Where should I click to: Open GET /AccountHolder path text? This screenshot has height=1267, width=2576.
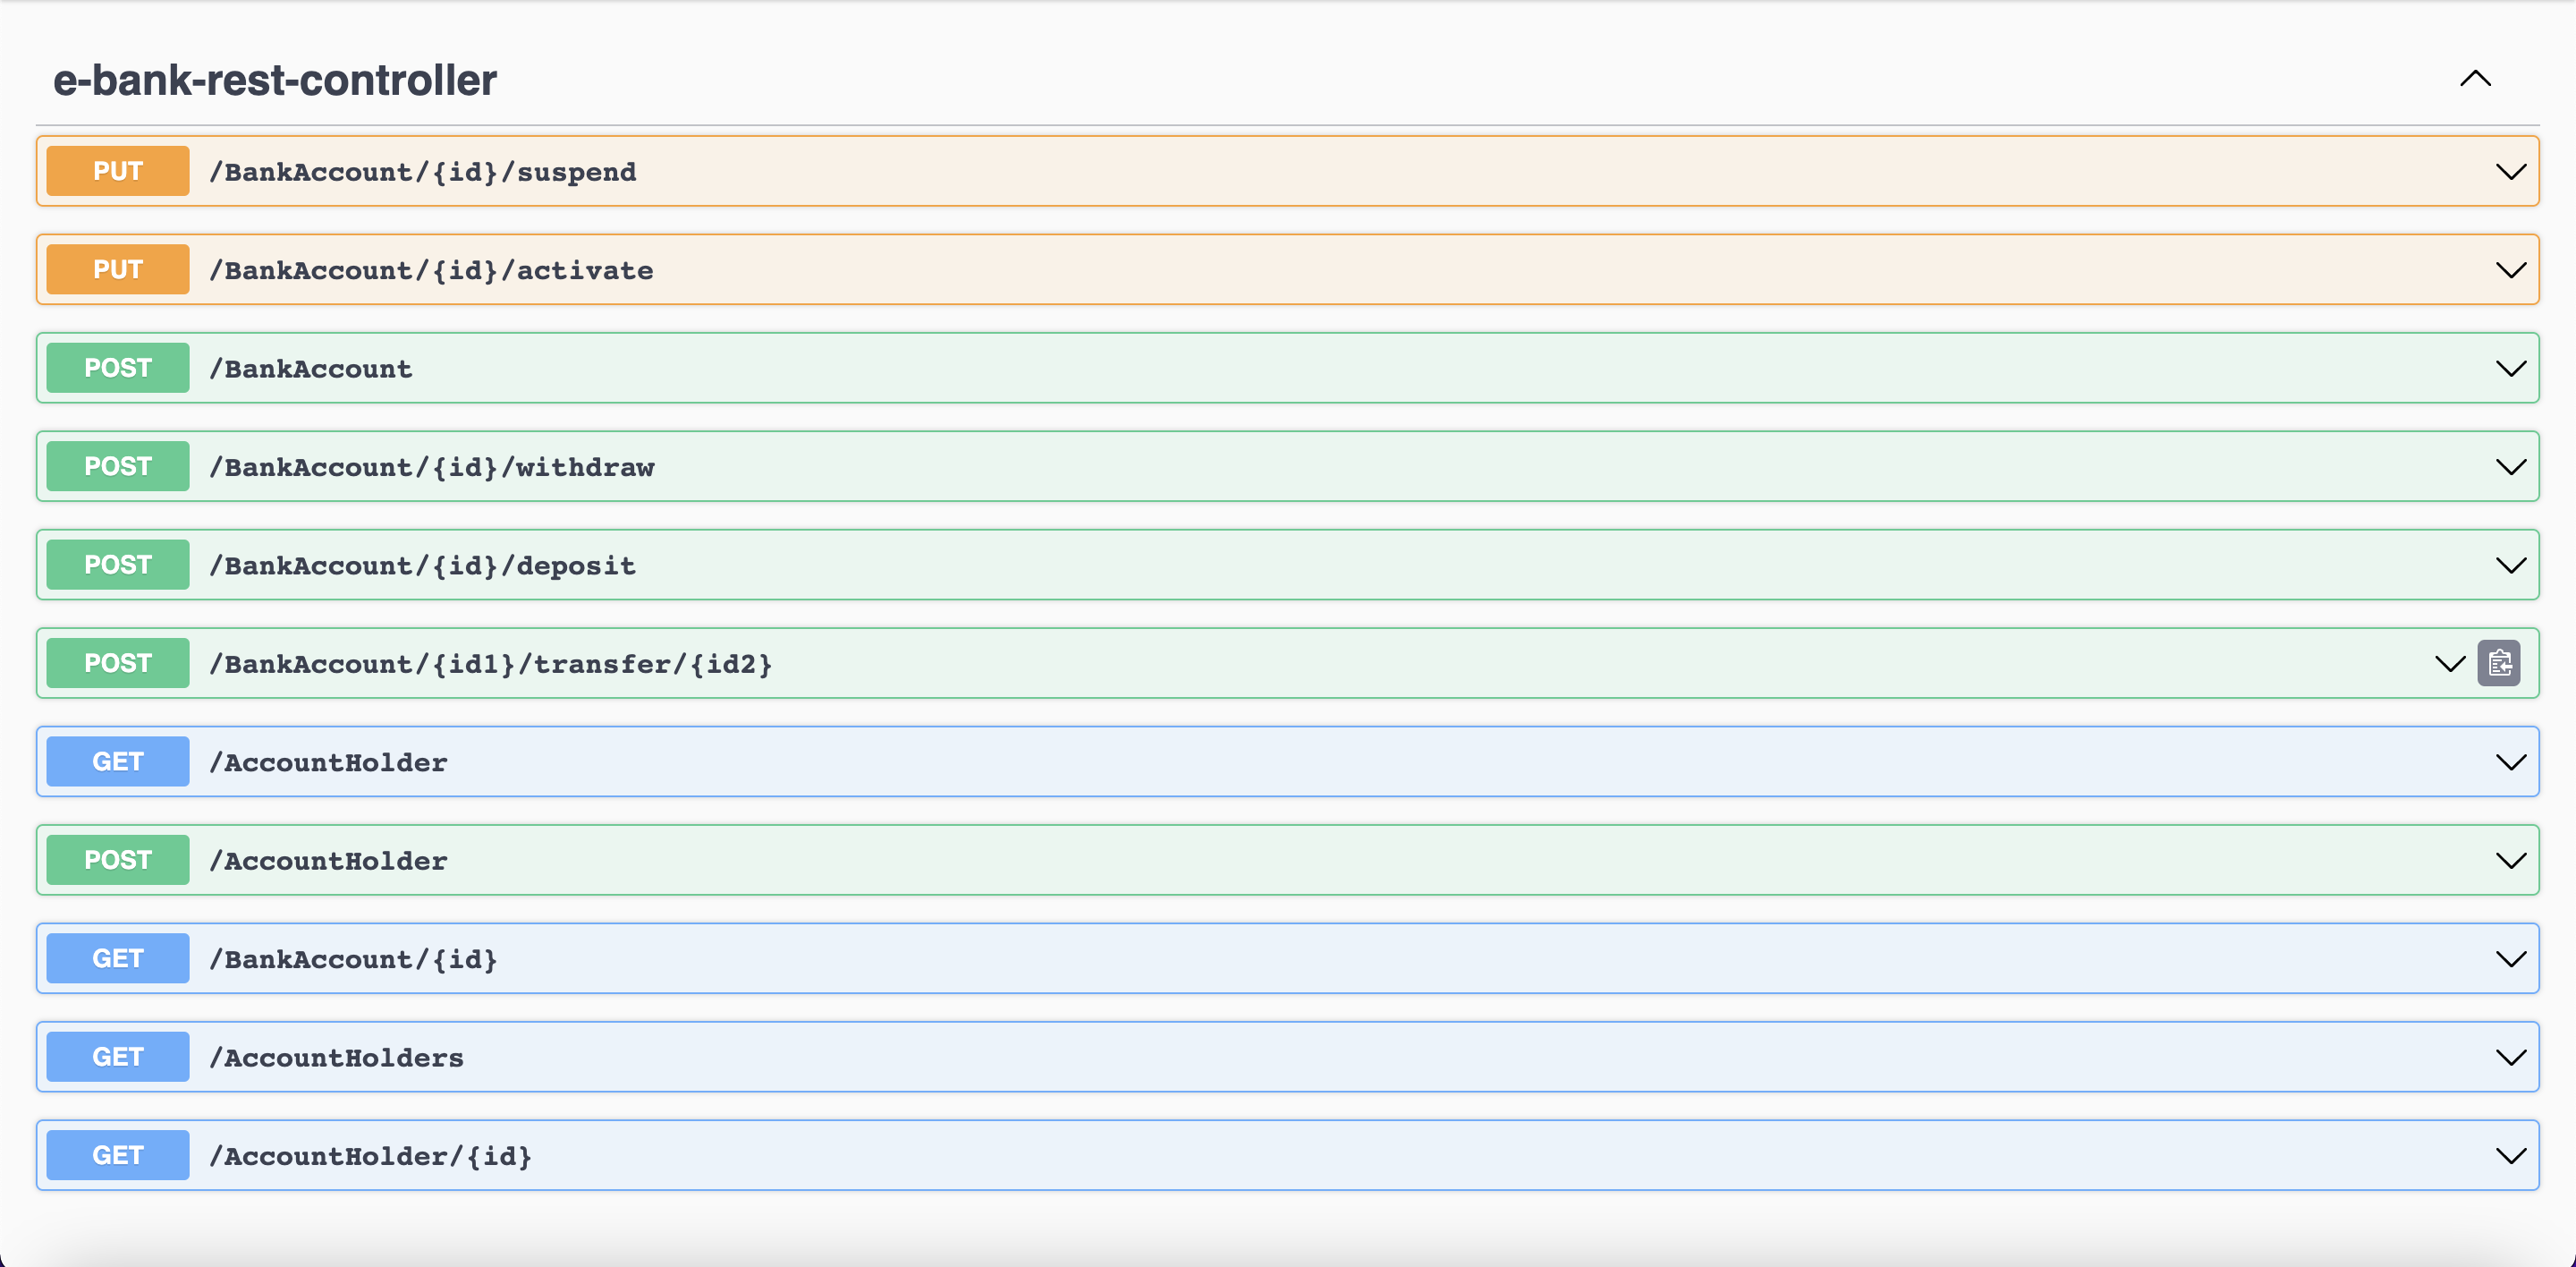click(x=328, y=762)
